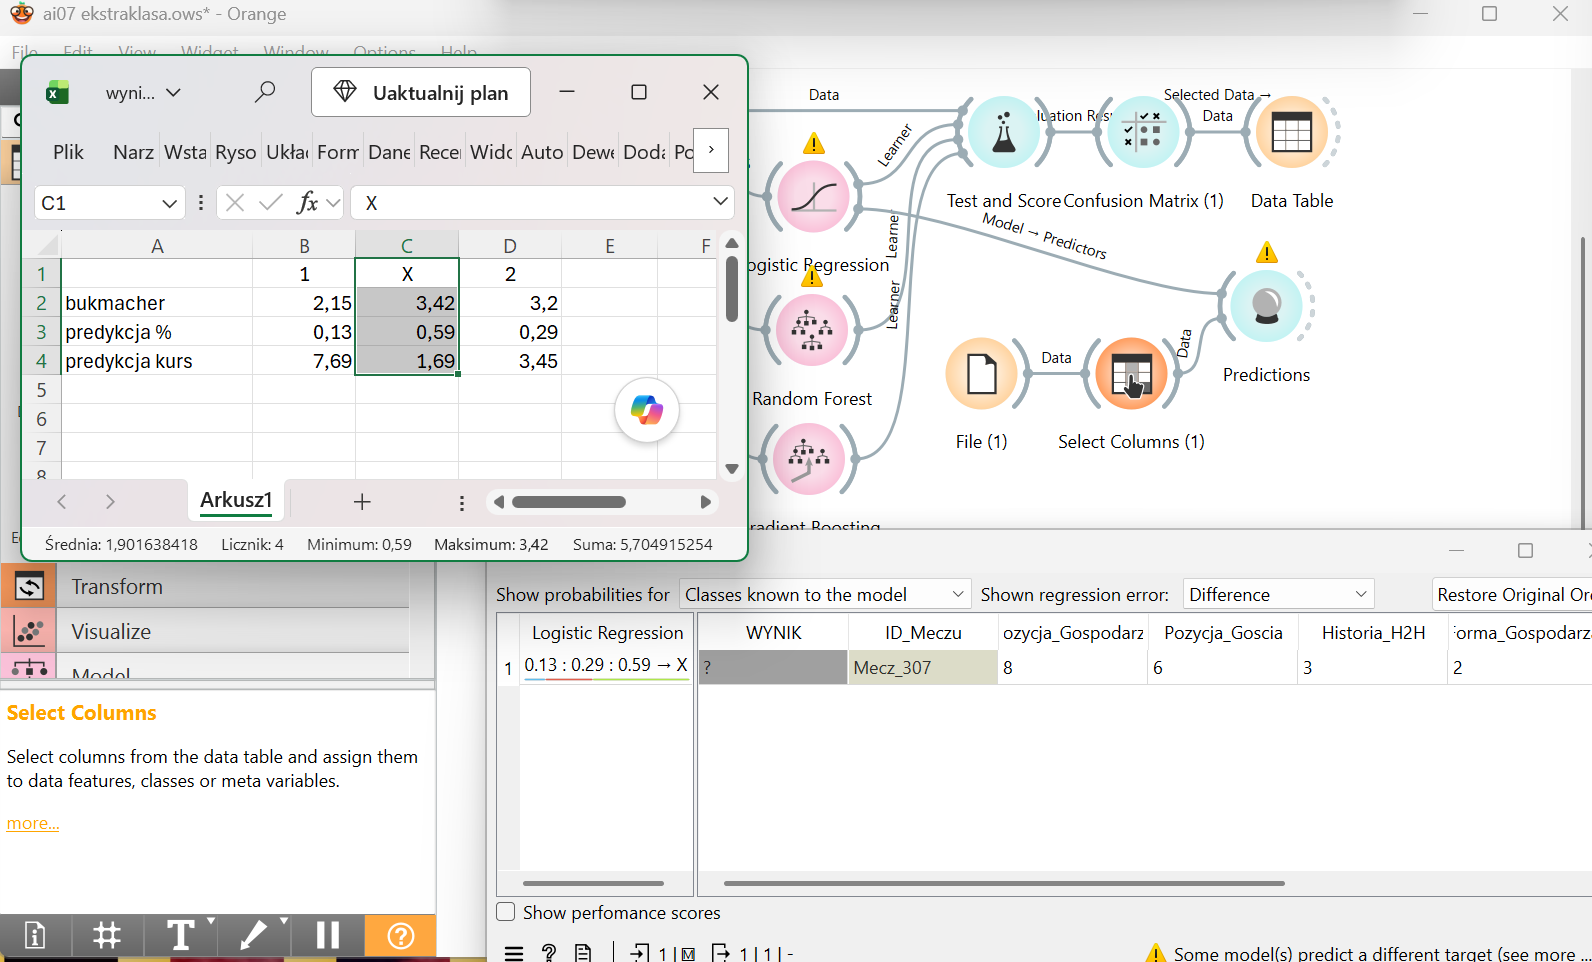
Task: Expand Show probabilities for dropdown
Action: pos(825,594)
